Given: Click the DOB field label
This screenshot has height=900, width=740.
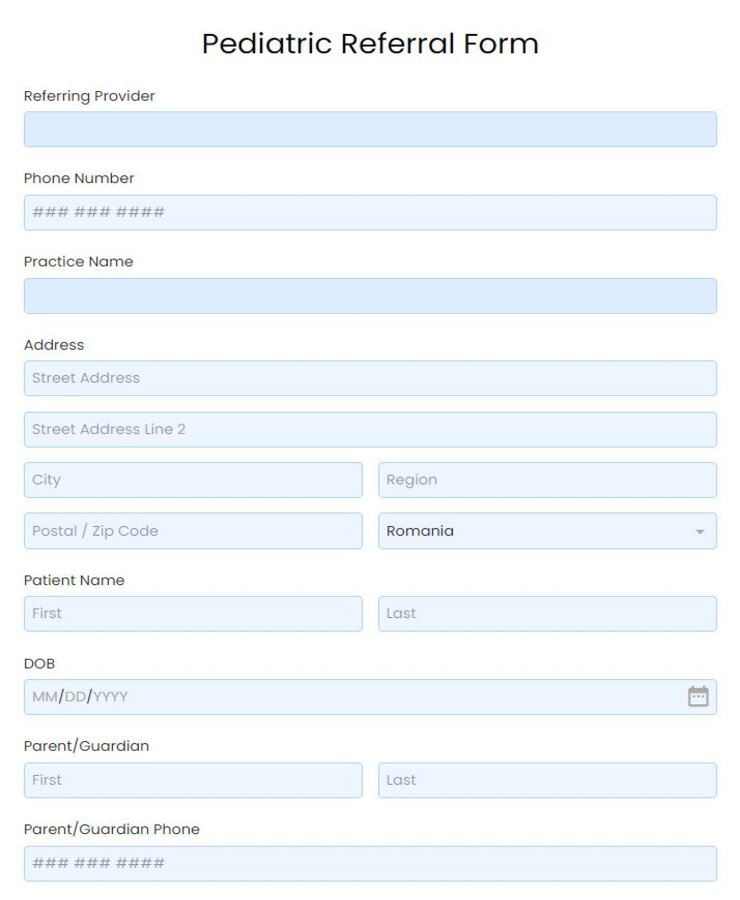Looking at the screenshot, I should (x=40, y=663).
